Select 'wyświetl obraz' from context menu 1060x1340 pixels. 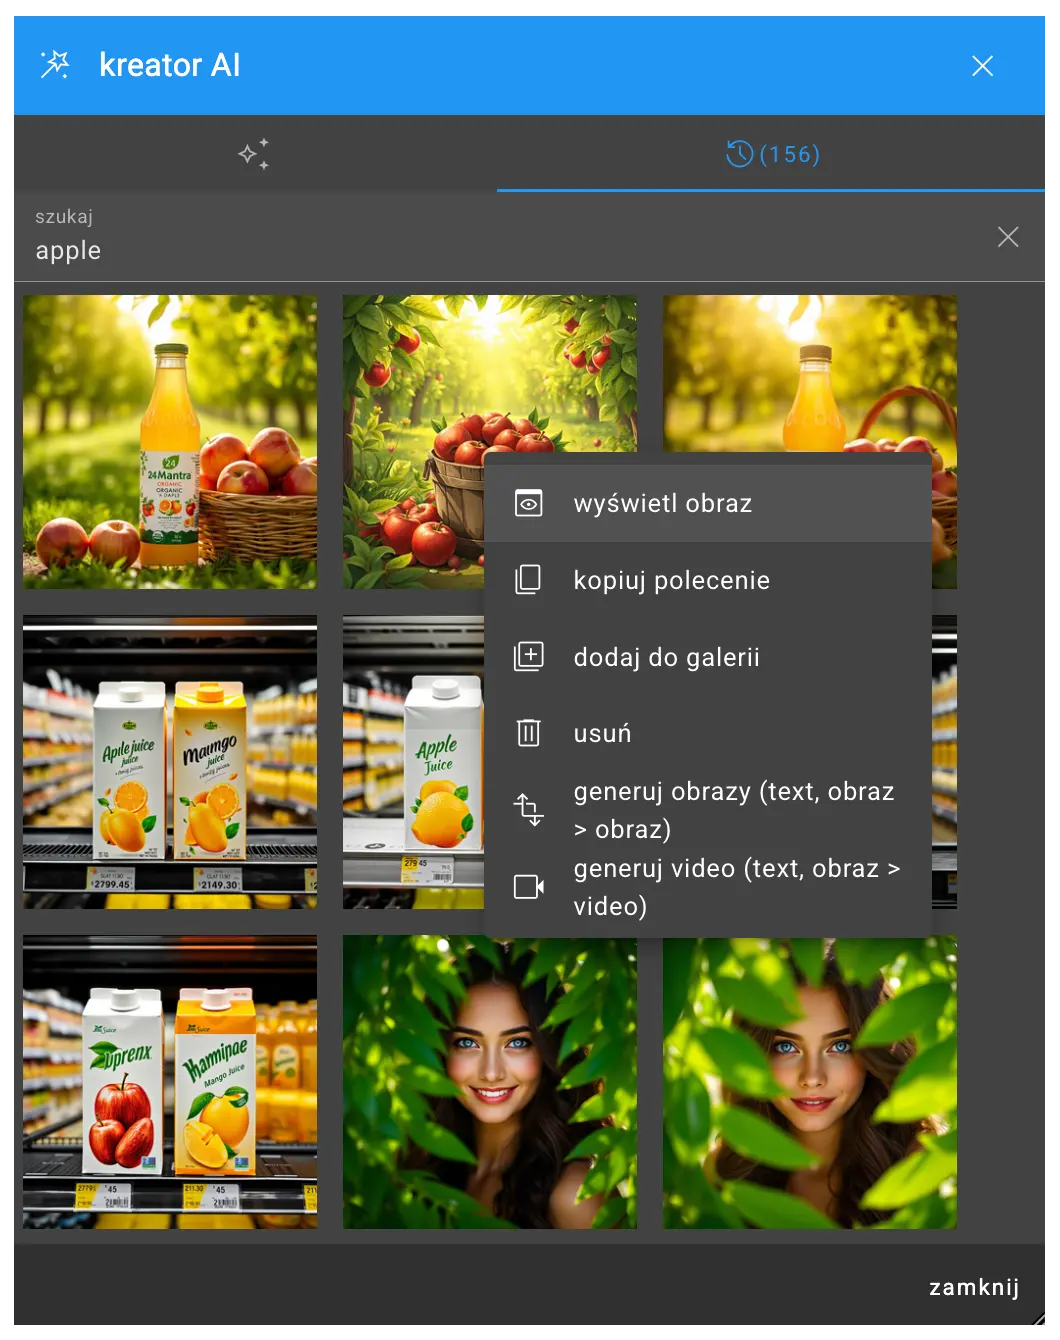click(x=662, y=503)
